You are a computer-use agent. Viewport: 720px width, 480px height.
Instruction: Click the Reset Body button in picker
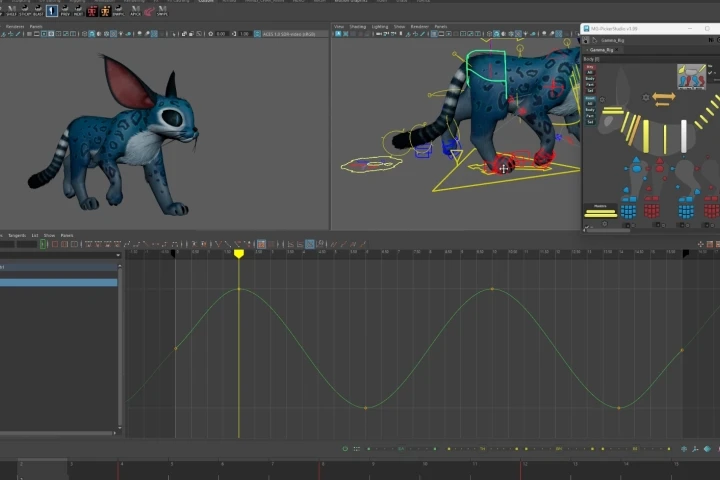[x=590, y=110]
